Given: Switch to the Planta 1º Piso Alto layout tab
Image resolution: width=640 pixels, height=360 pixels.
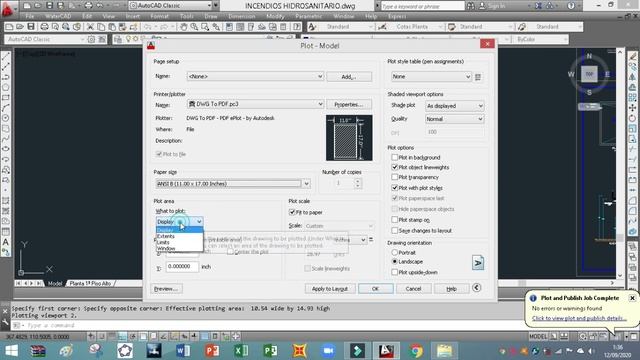Looking at the screenshot, I should coord(90,283).
